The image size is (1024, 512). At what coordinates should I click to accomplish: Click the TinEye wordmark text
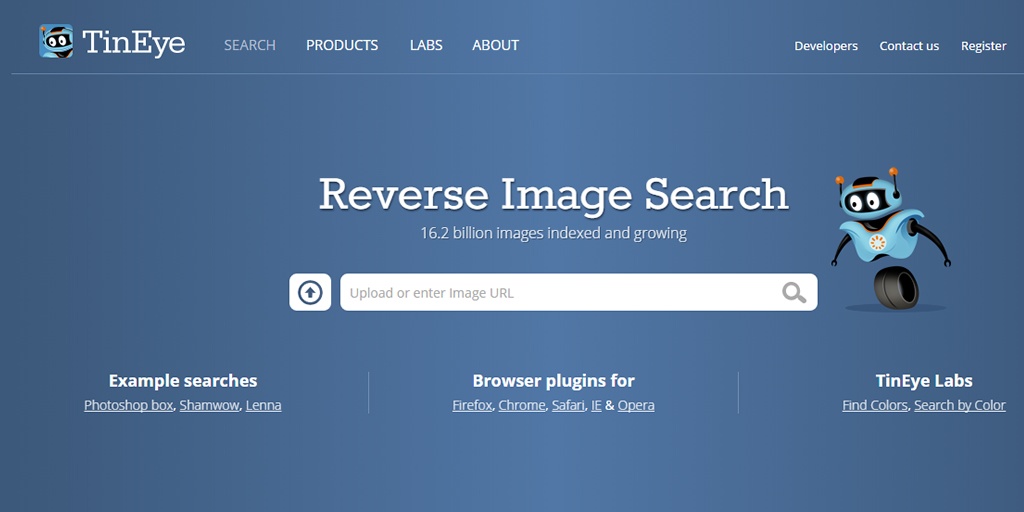134,43
